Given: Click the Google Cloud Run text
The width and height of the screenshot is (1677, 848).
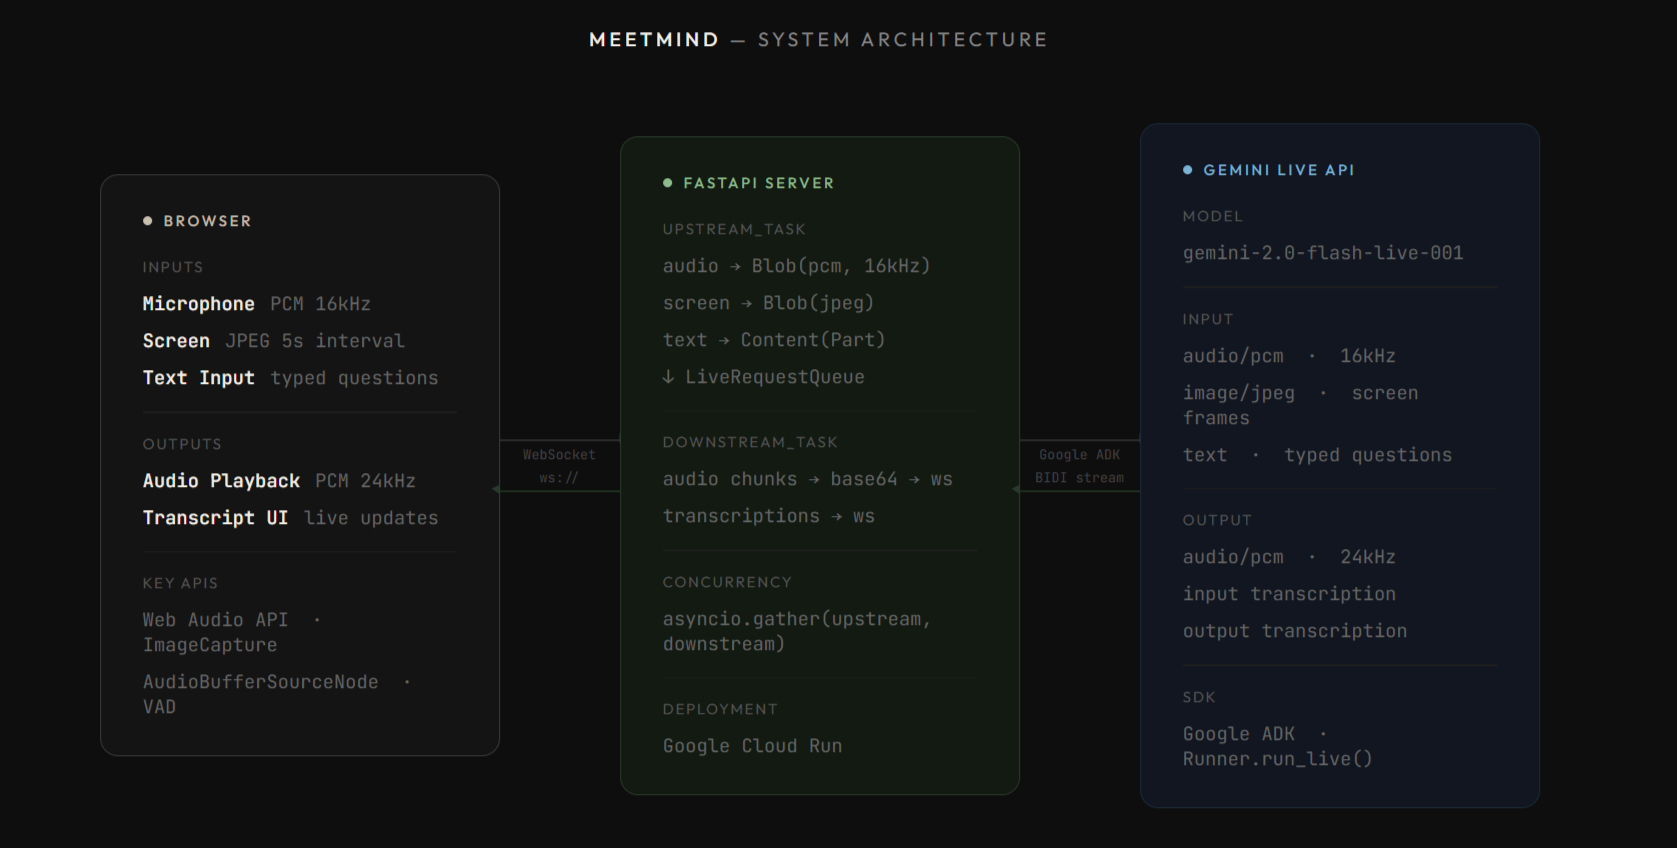Looking at the screenshot, I should 752,746.
